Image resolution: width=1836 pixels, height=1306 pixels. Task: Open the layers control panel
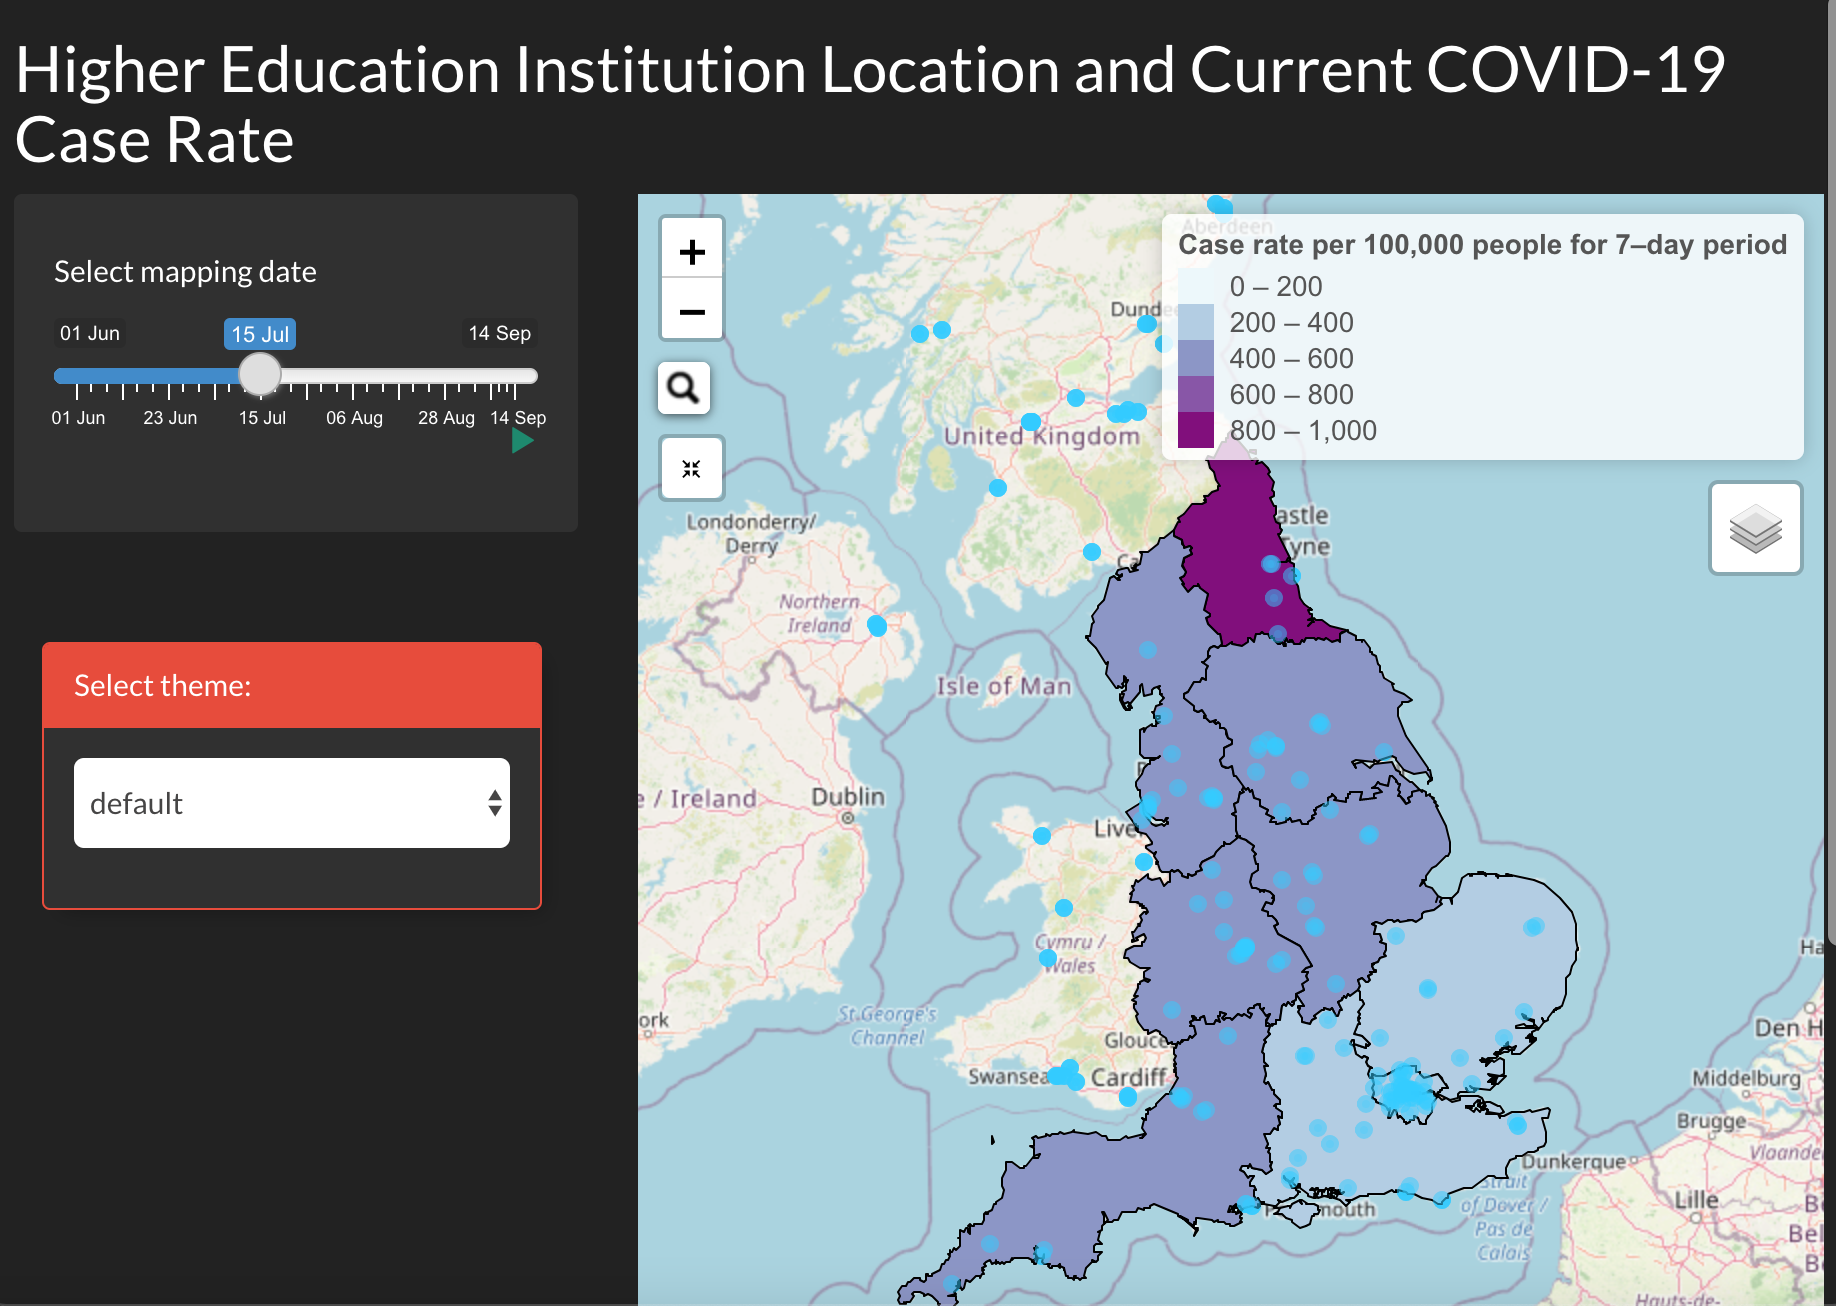(x=1755, y=528)
